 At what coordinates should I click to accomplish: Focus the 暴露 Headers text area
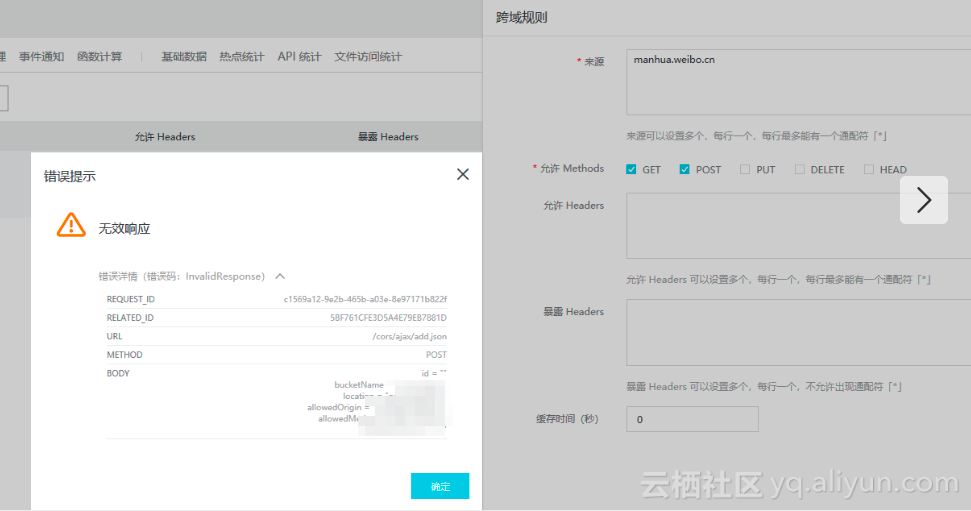[x=798, y=333]
